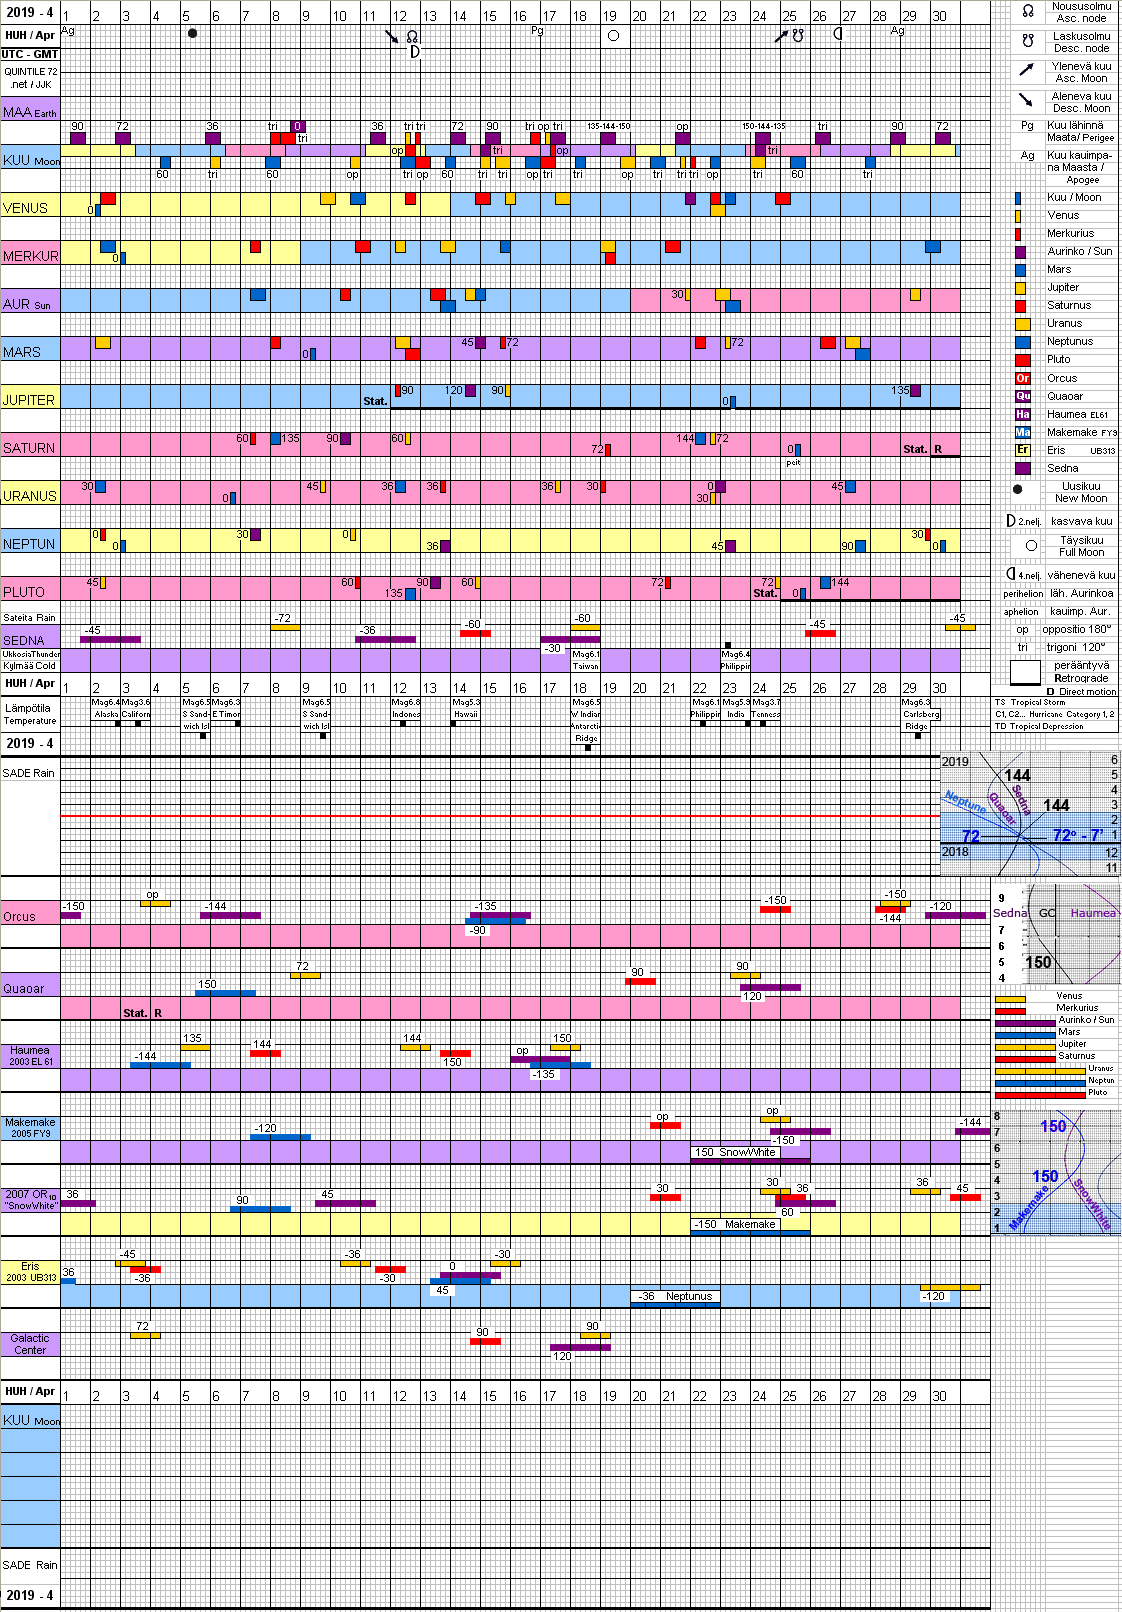Click the Ascending node symbol in the legend
The width and height of the screenshot is (1122, 1612).
pyautogui.click(x=1027, y=12)
